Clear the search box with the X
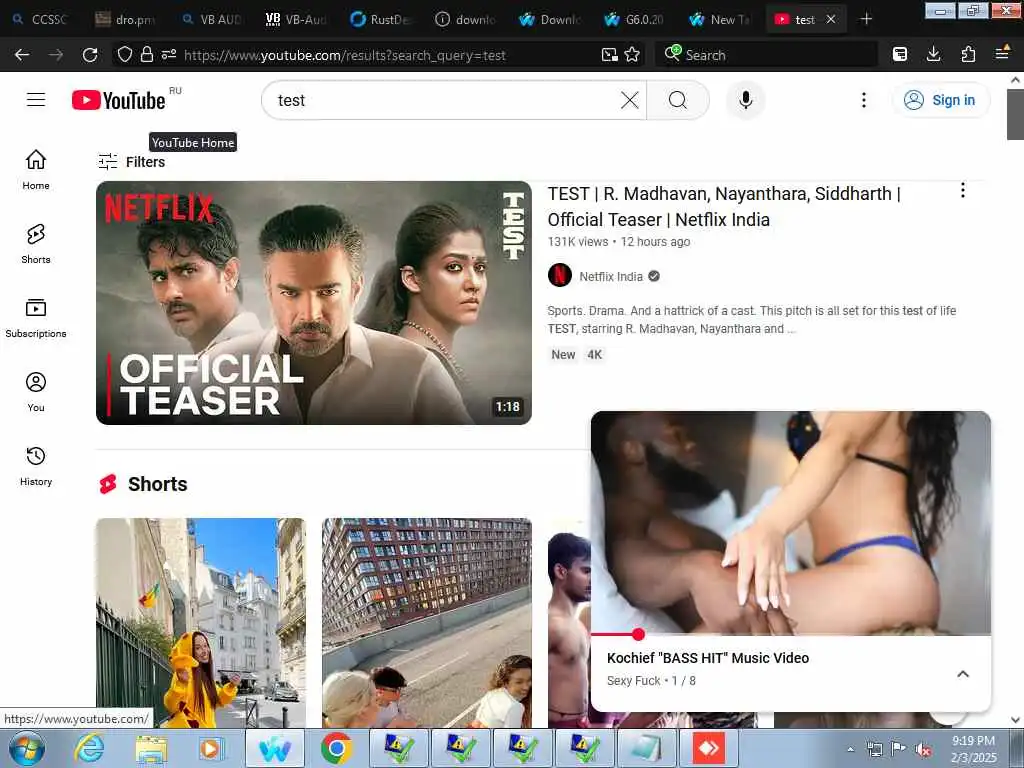The width and height of the screenshot is (1024, 768). pyautogui.click(x=630, y=100)
